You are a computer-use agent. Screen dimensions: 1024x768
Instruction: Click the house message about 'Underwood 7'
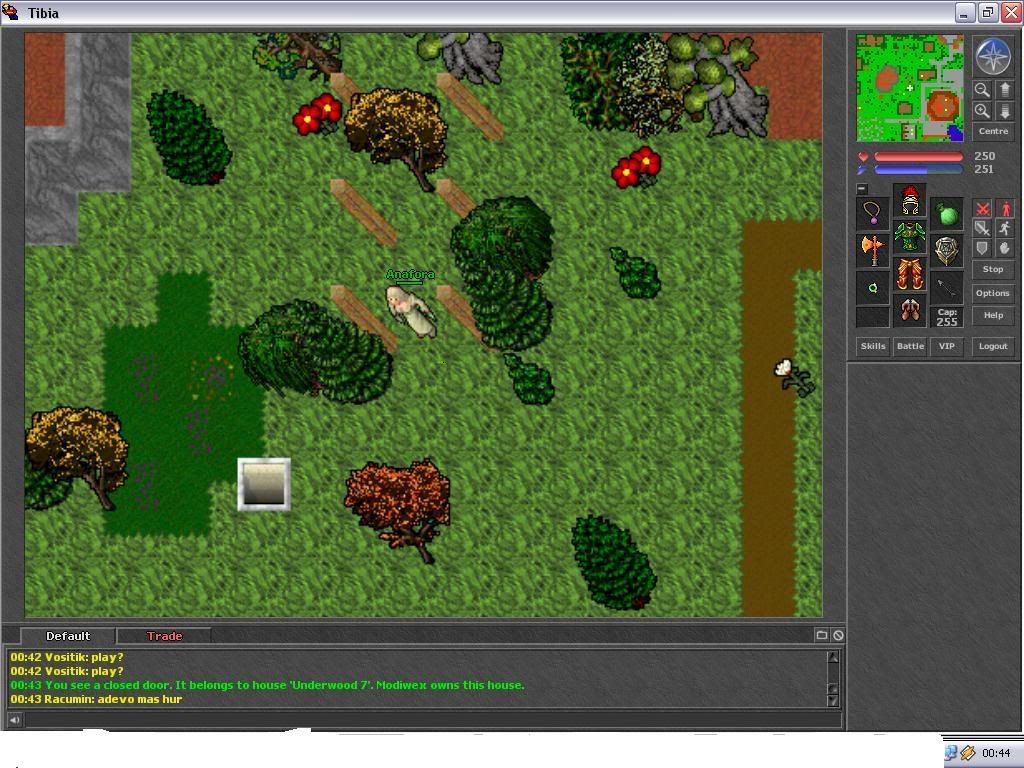(x=267, y=685)
